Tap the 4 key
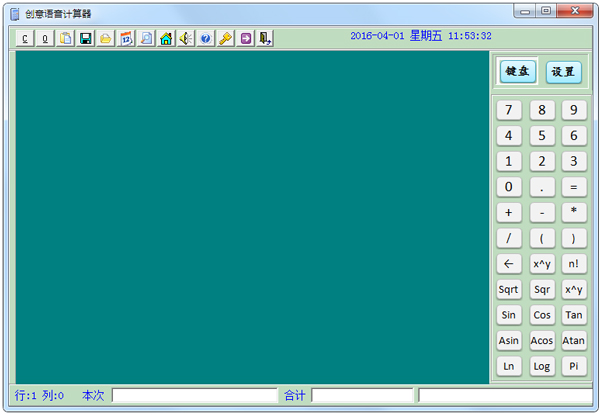Image resolution: width=600 pixels, height=415 pixels. (509, 136)
